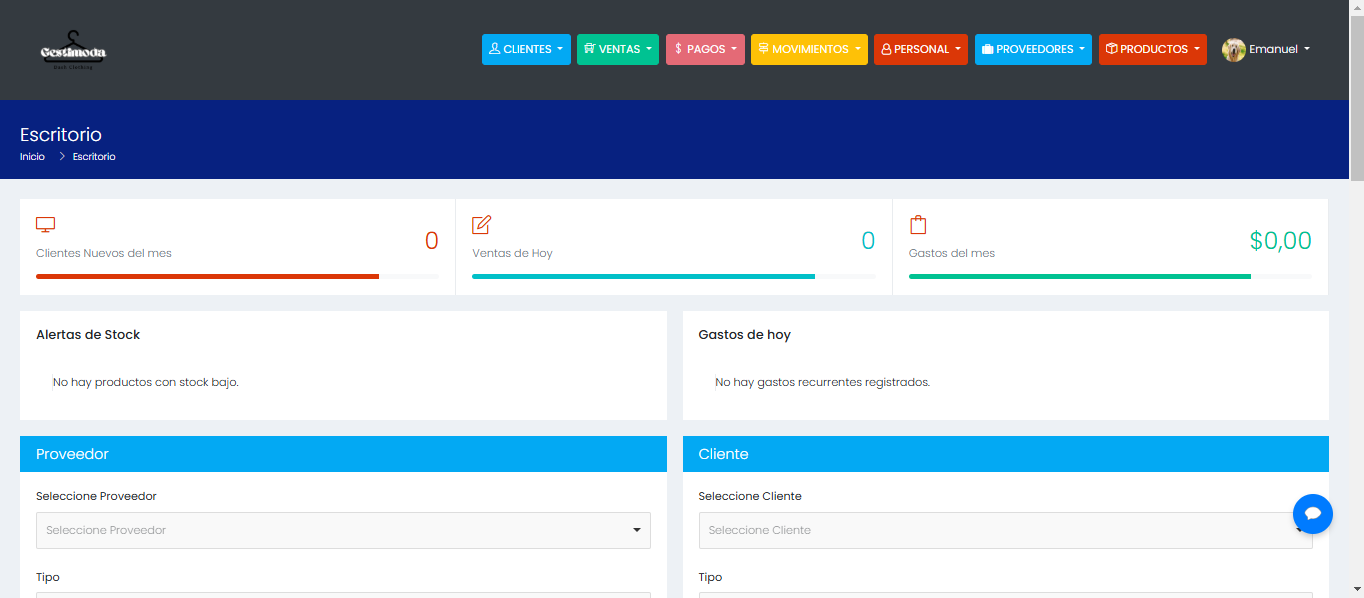Click the monitor icon above Clientes Nuevos del mes
This screenshot has height=598, width=1364.
point(45,224)
